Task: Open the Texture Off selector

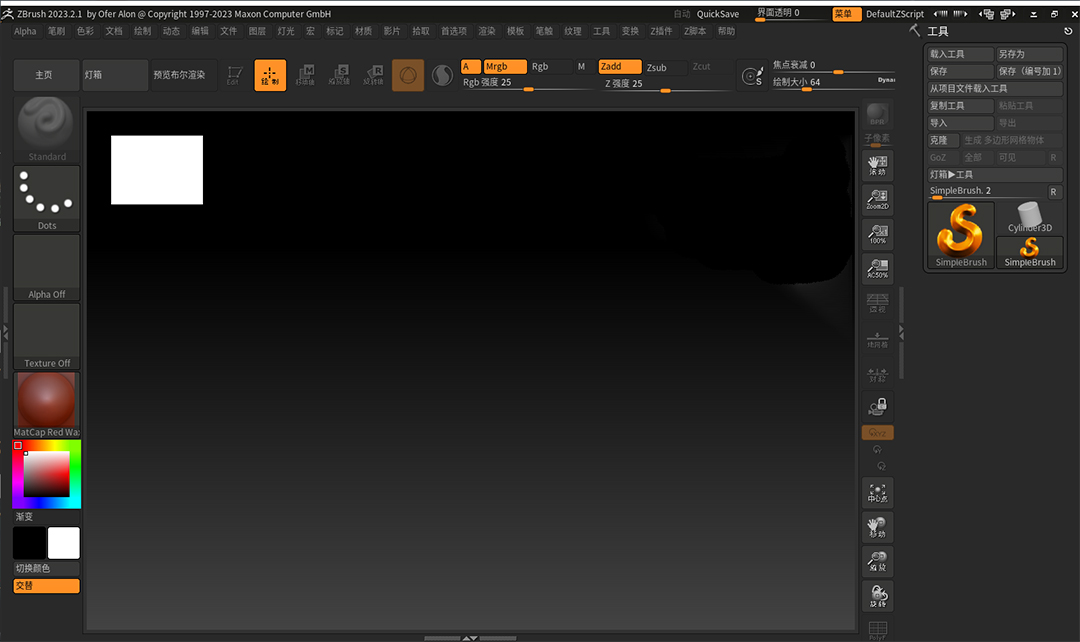Action: (47, 336)
